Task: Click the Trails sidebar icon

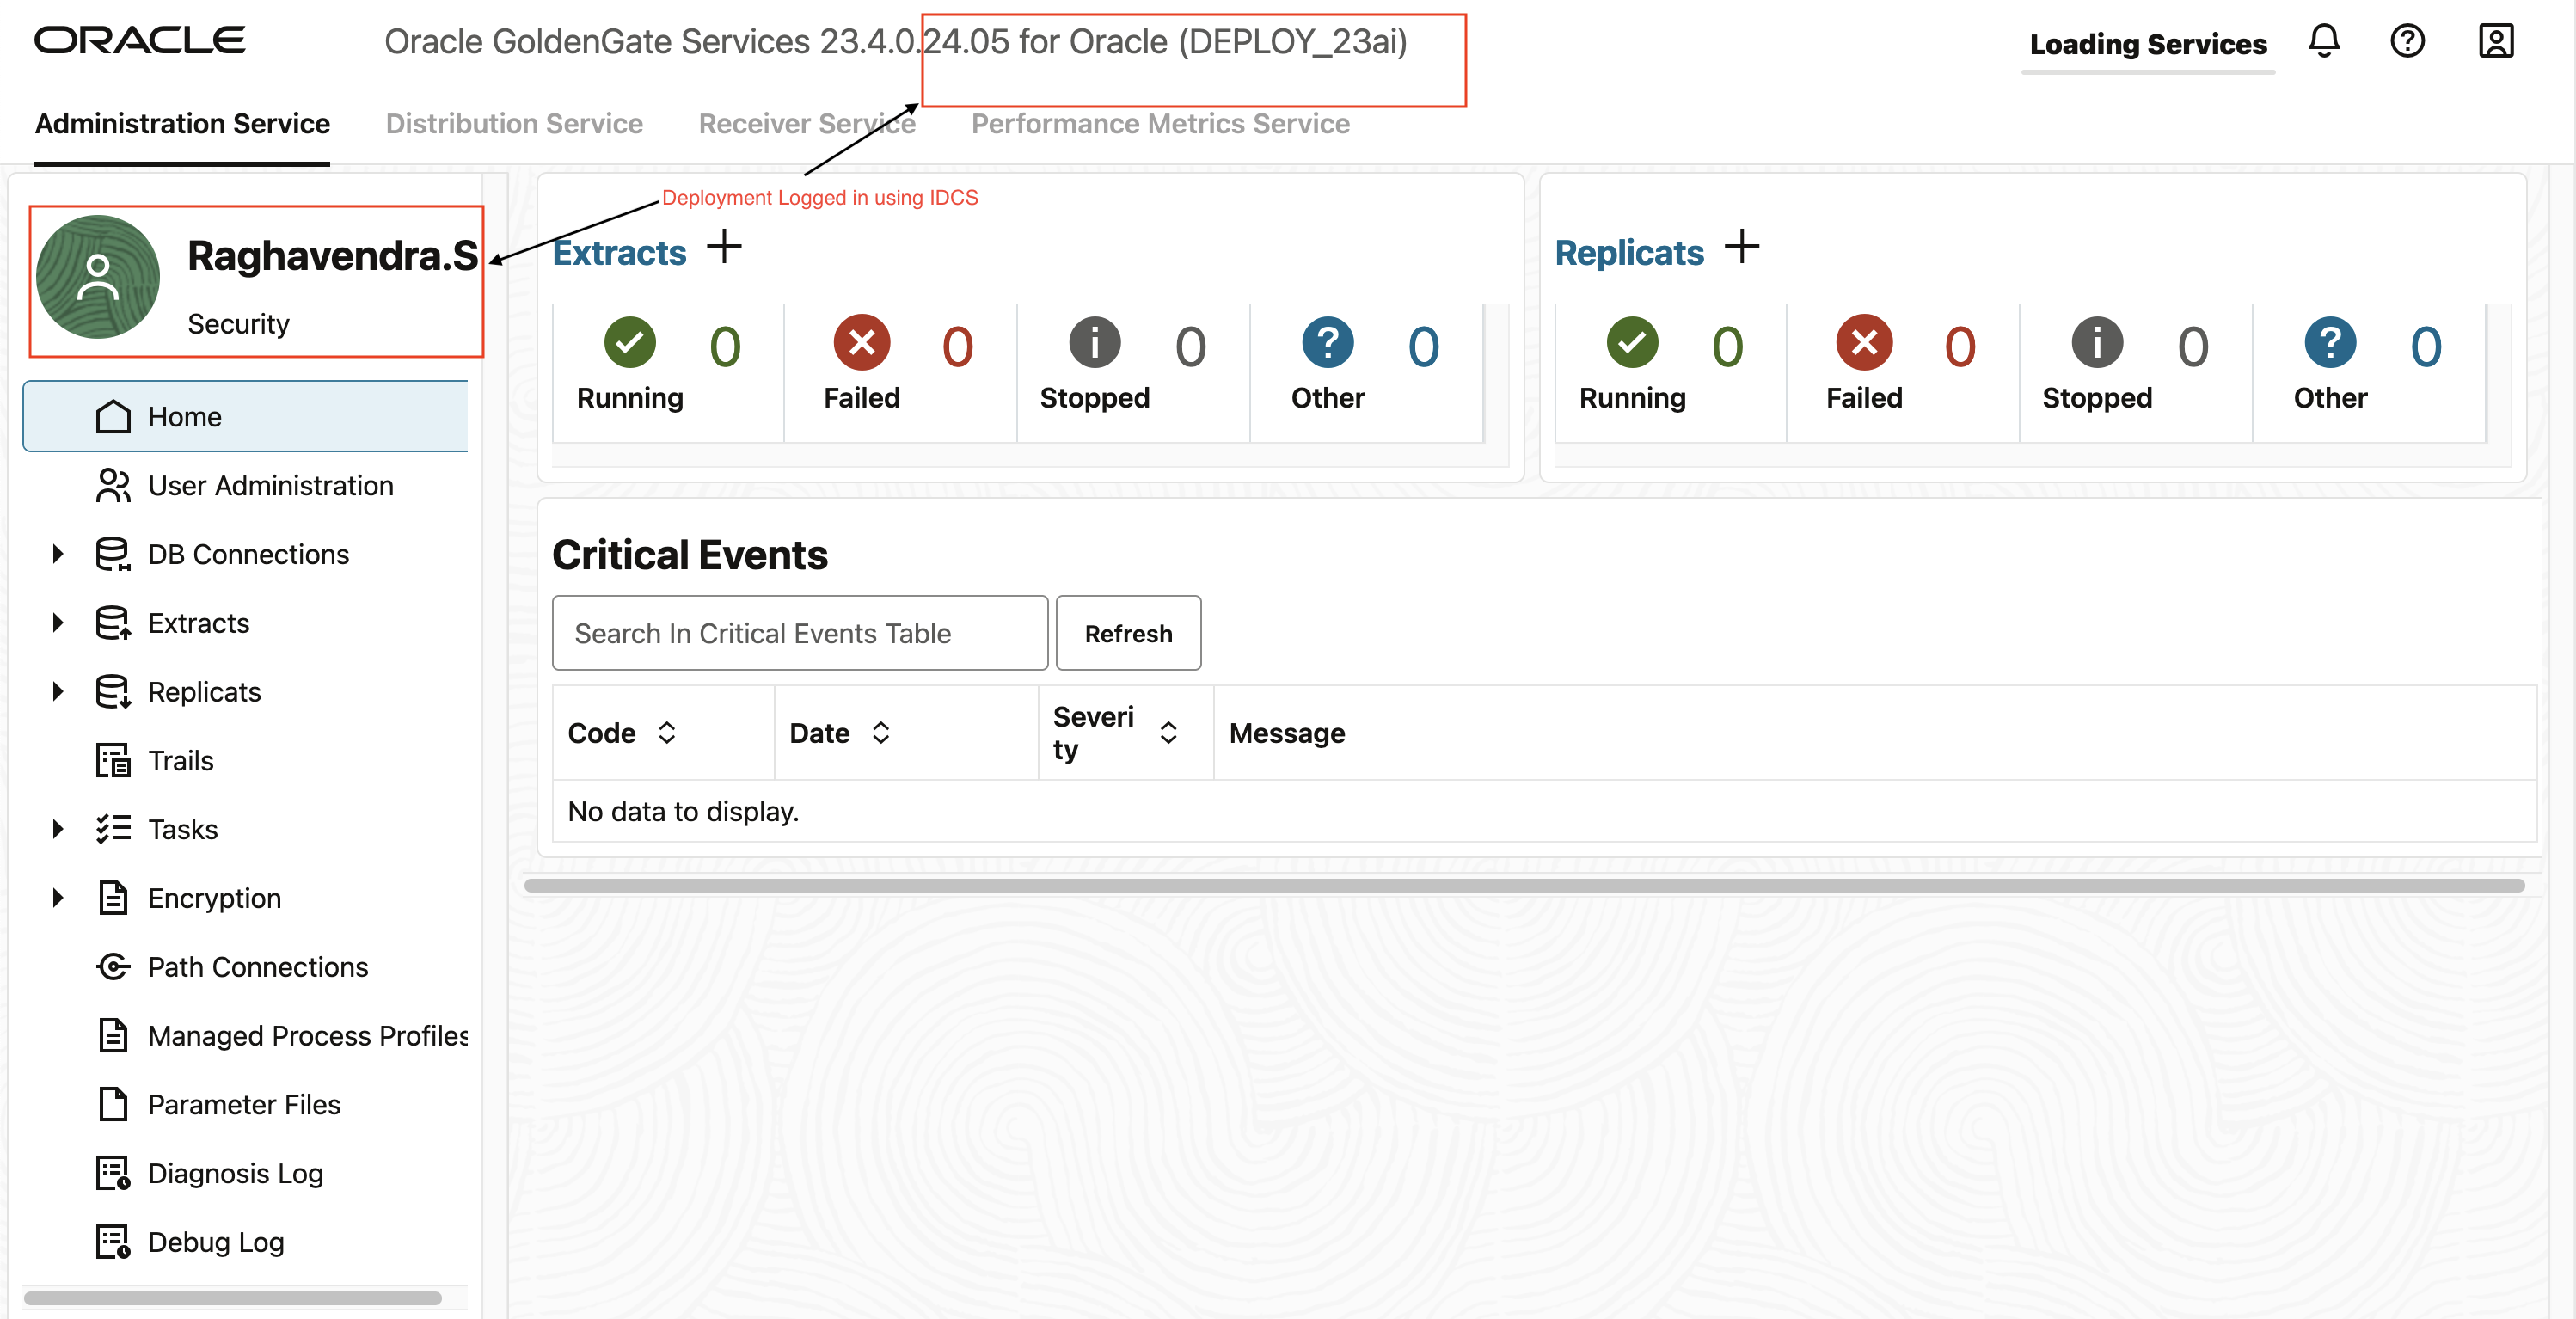Action: [113, 761]
